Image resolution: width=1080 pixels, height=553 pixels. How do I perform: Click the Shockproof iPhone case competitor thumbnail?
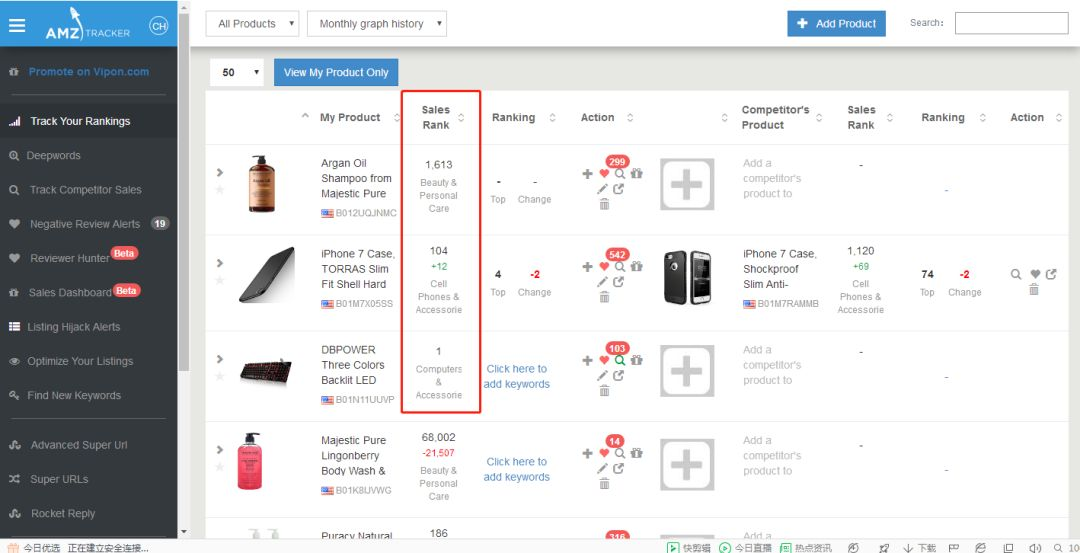(x=687, y=277)
